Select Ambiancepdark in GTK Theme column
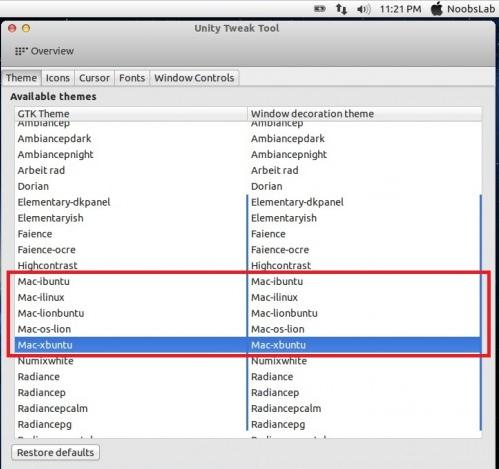Screen dimensions: 499x469 click(x=131, y=139)
